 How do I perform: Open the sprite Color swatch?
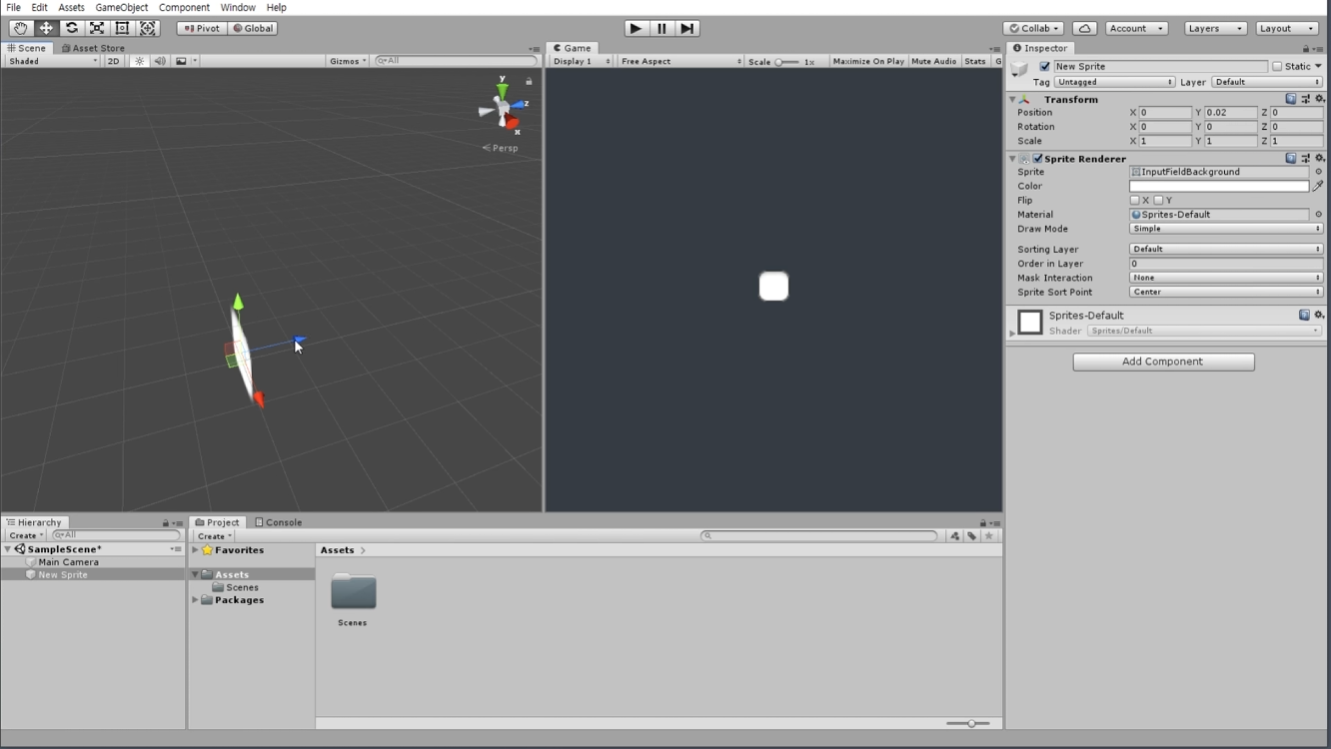click(1219, 186)
